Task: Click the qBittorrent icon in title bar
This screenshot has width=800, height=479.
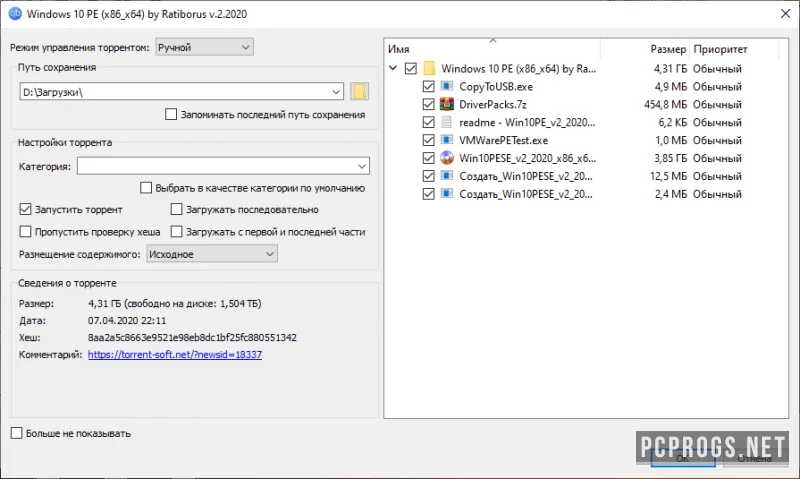Action: (15, 14)
